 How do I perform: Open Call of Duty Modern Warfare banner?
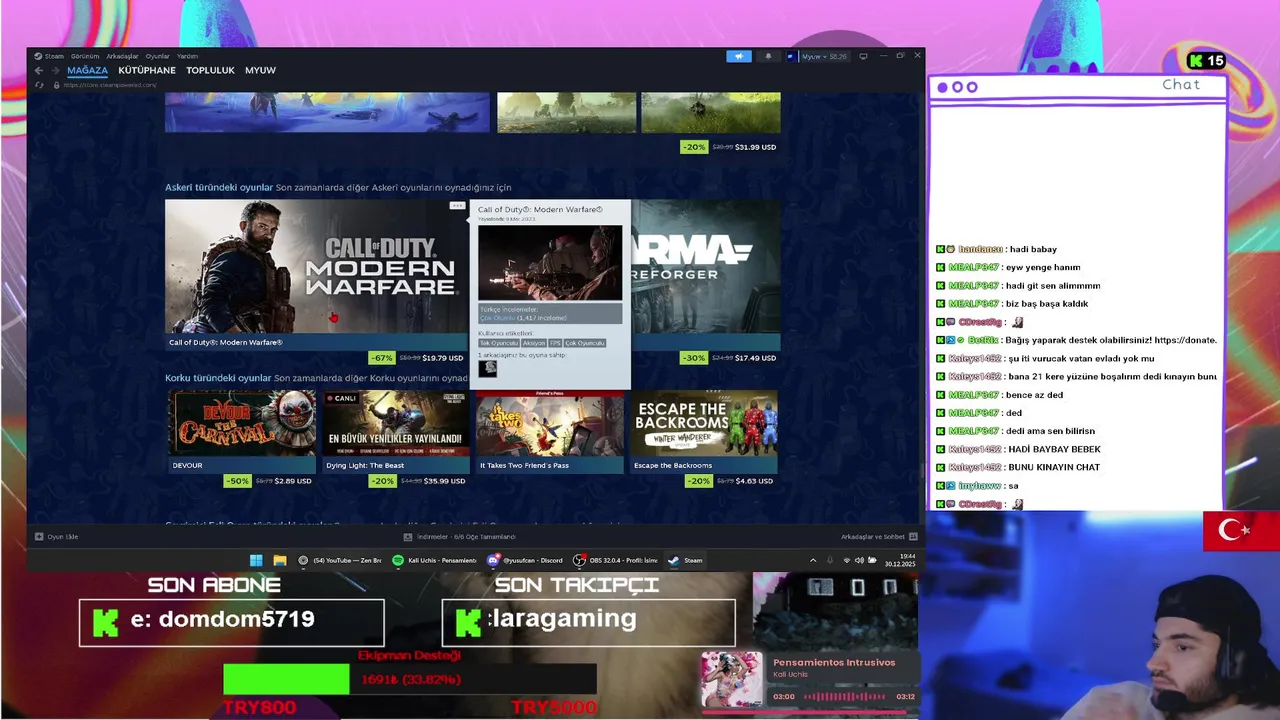coord(317,267)
